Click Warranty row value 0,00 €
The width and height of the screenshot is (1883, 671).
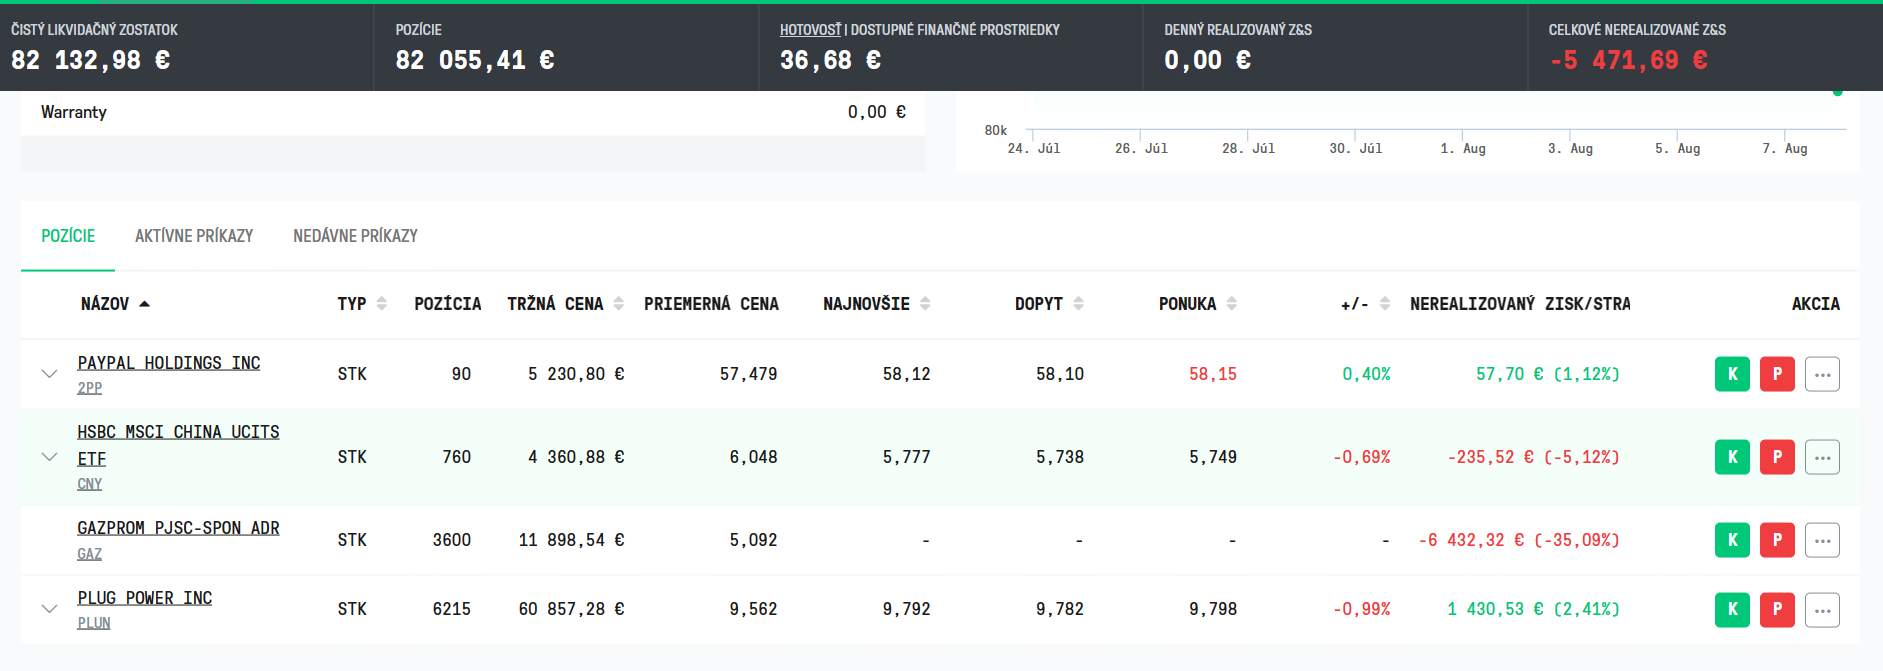click(x=877, y=112)
